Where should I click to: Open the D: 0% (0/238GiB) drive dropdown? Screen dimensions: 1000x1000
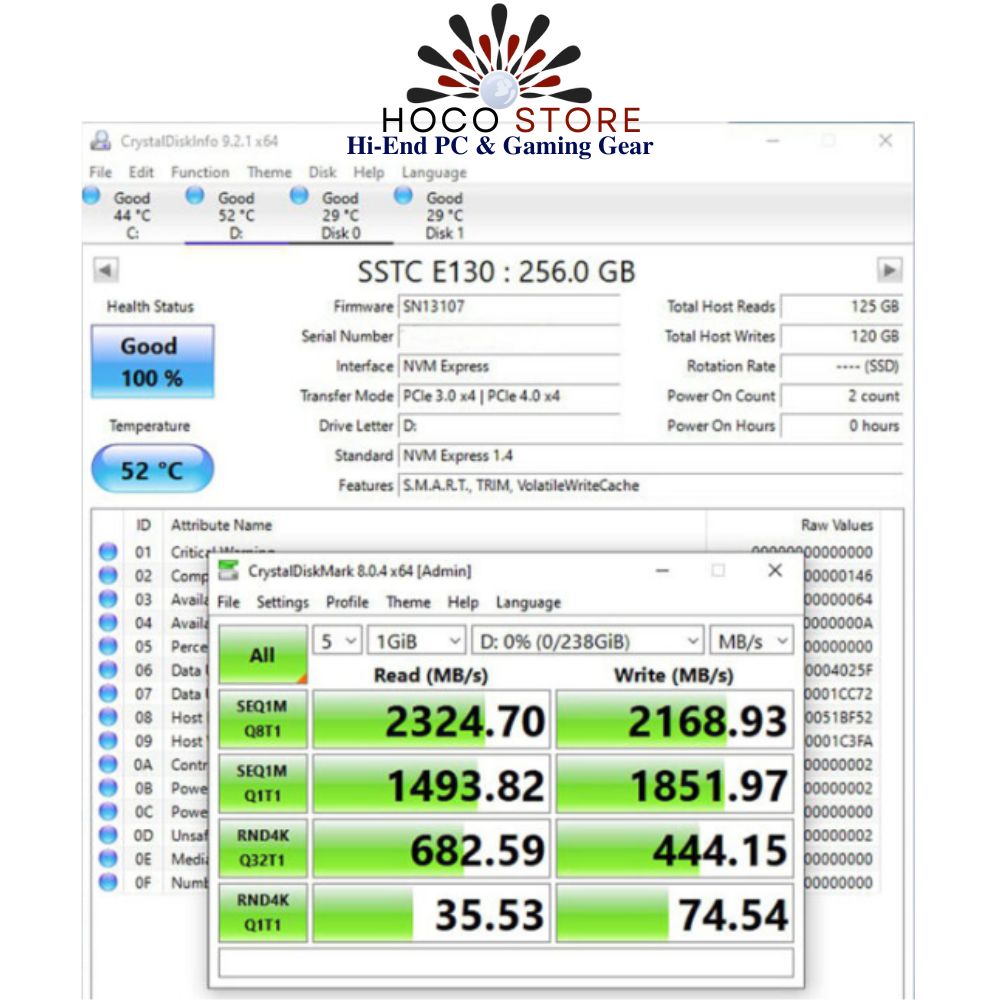pyautogui.click(x=587, y=641)
